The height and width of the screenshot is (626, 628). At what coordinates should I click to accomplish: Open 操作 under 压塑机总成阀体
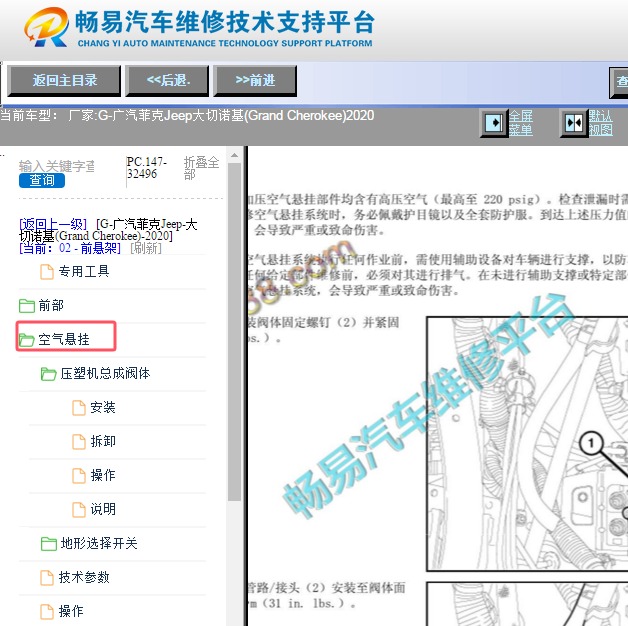click(103, 475)
